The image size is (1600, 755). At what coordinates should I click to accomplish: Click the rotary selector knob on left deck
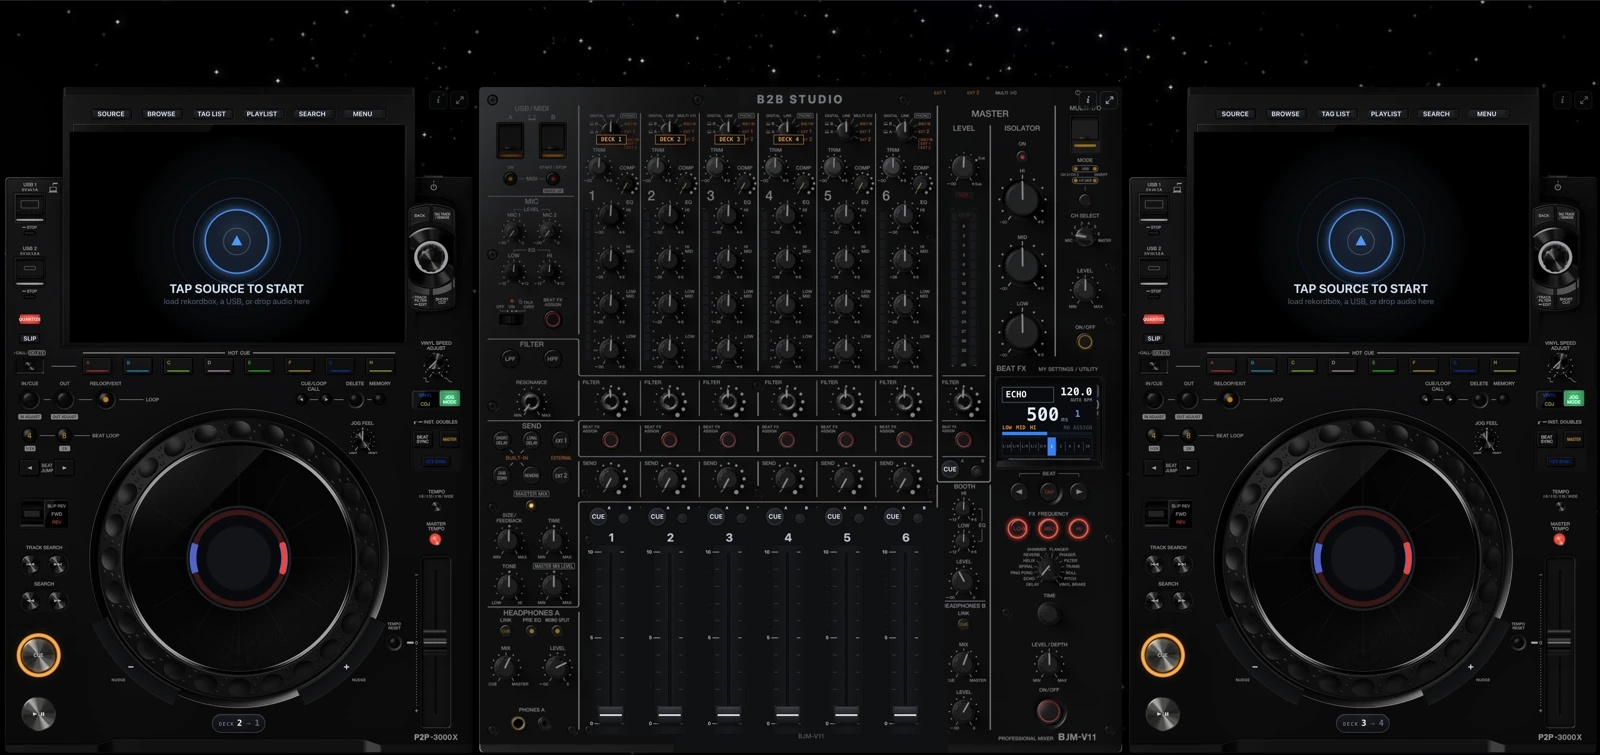(431, 258)
